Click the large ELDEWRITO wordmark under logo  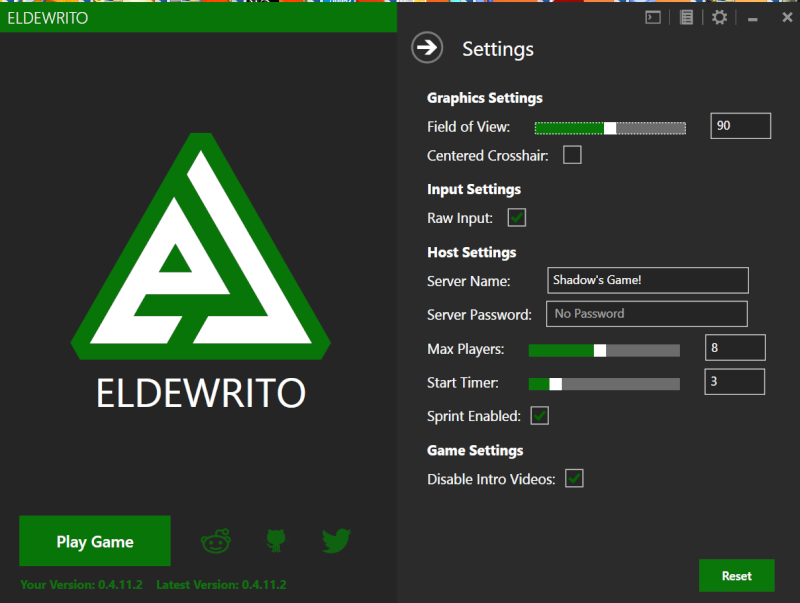point(201,393)
